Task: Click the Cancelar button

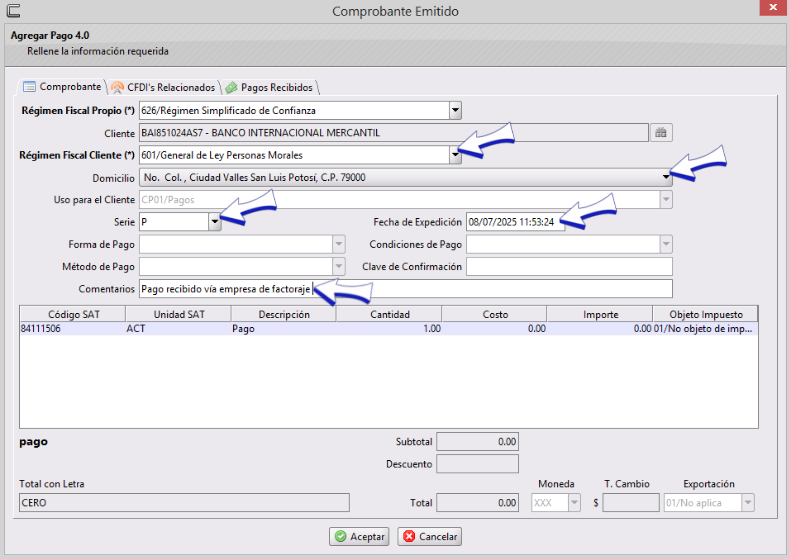Action: [429, 536]
